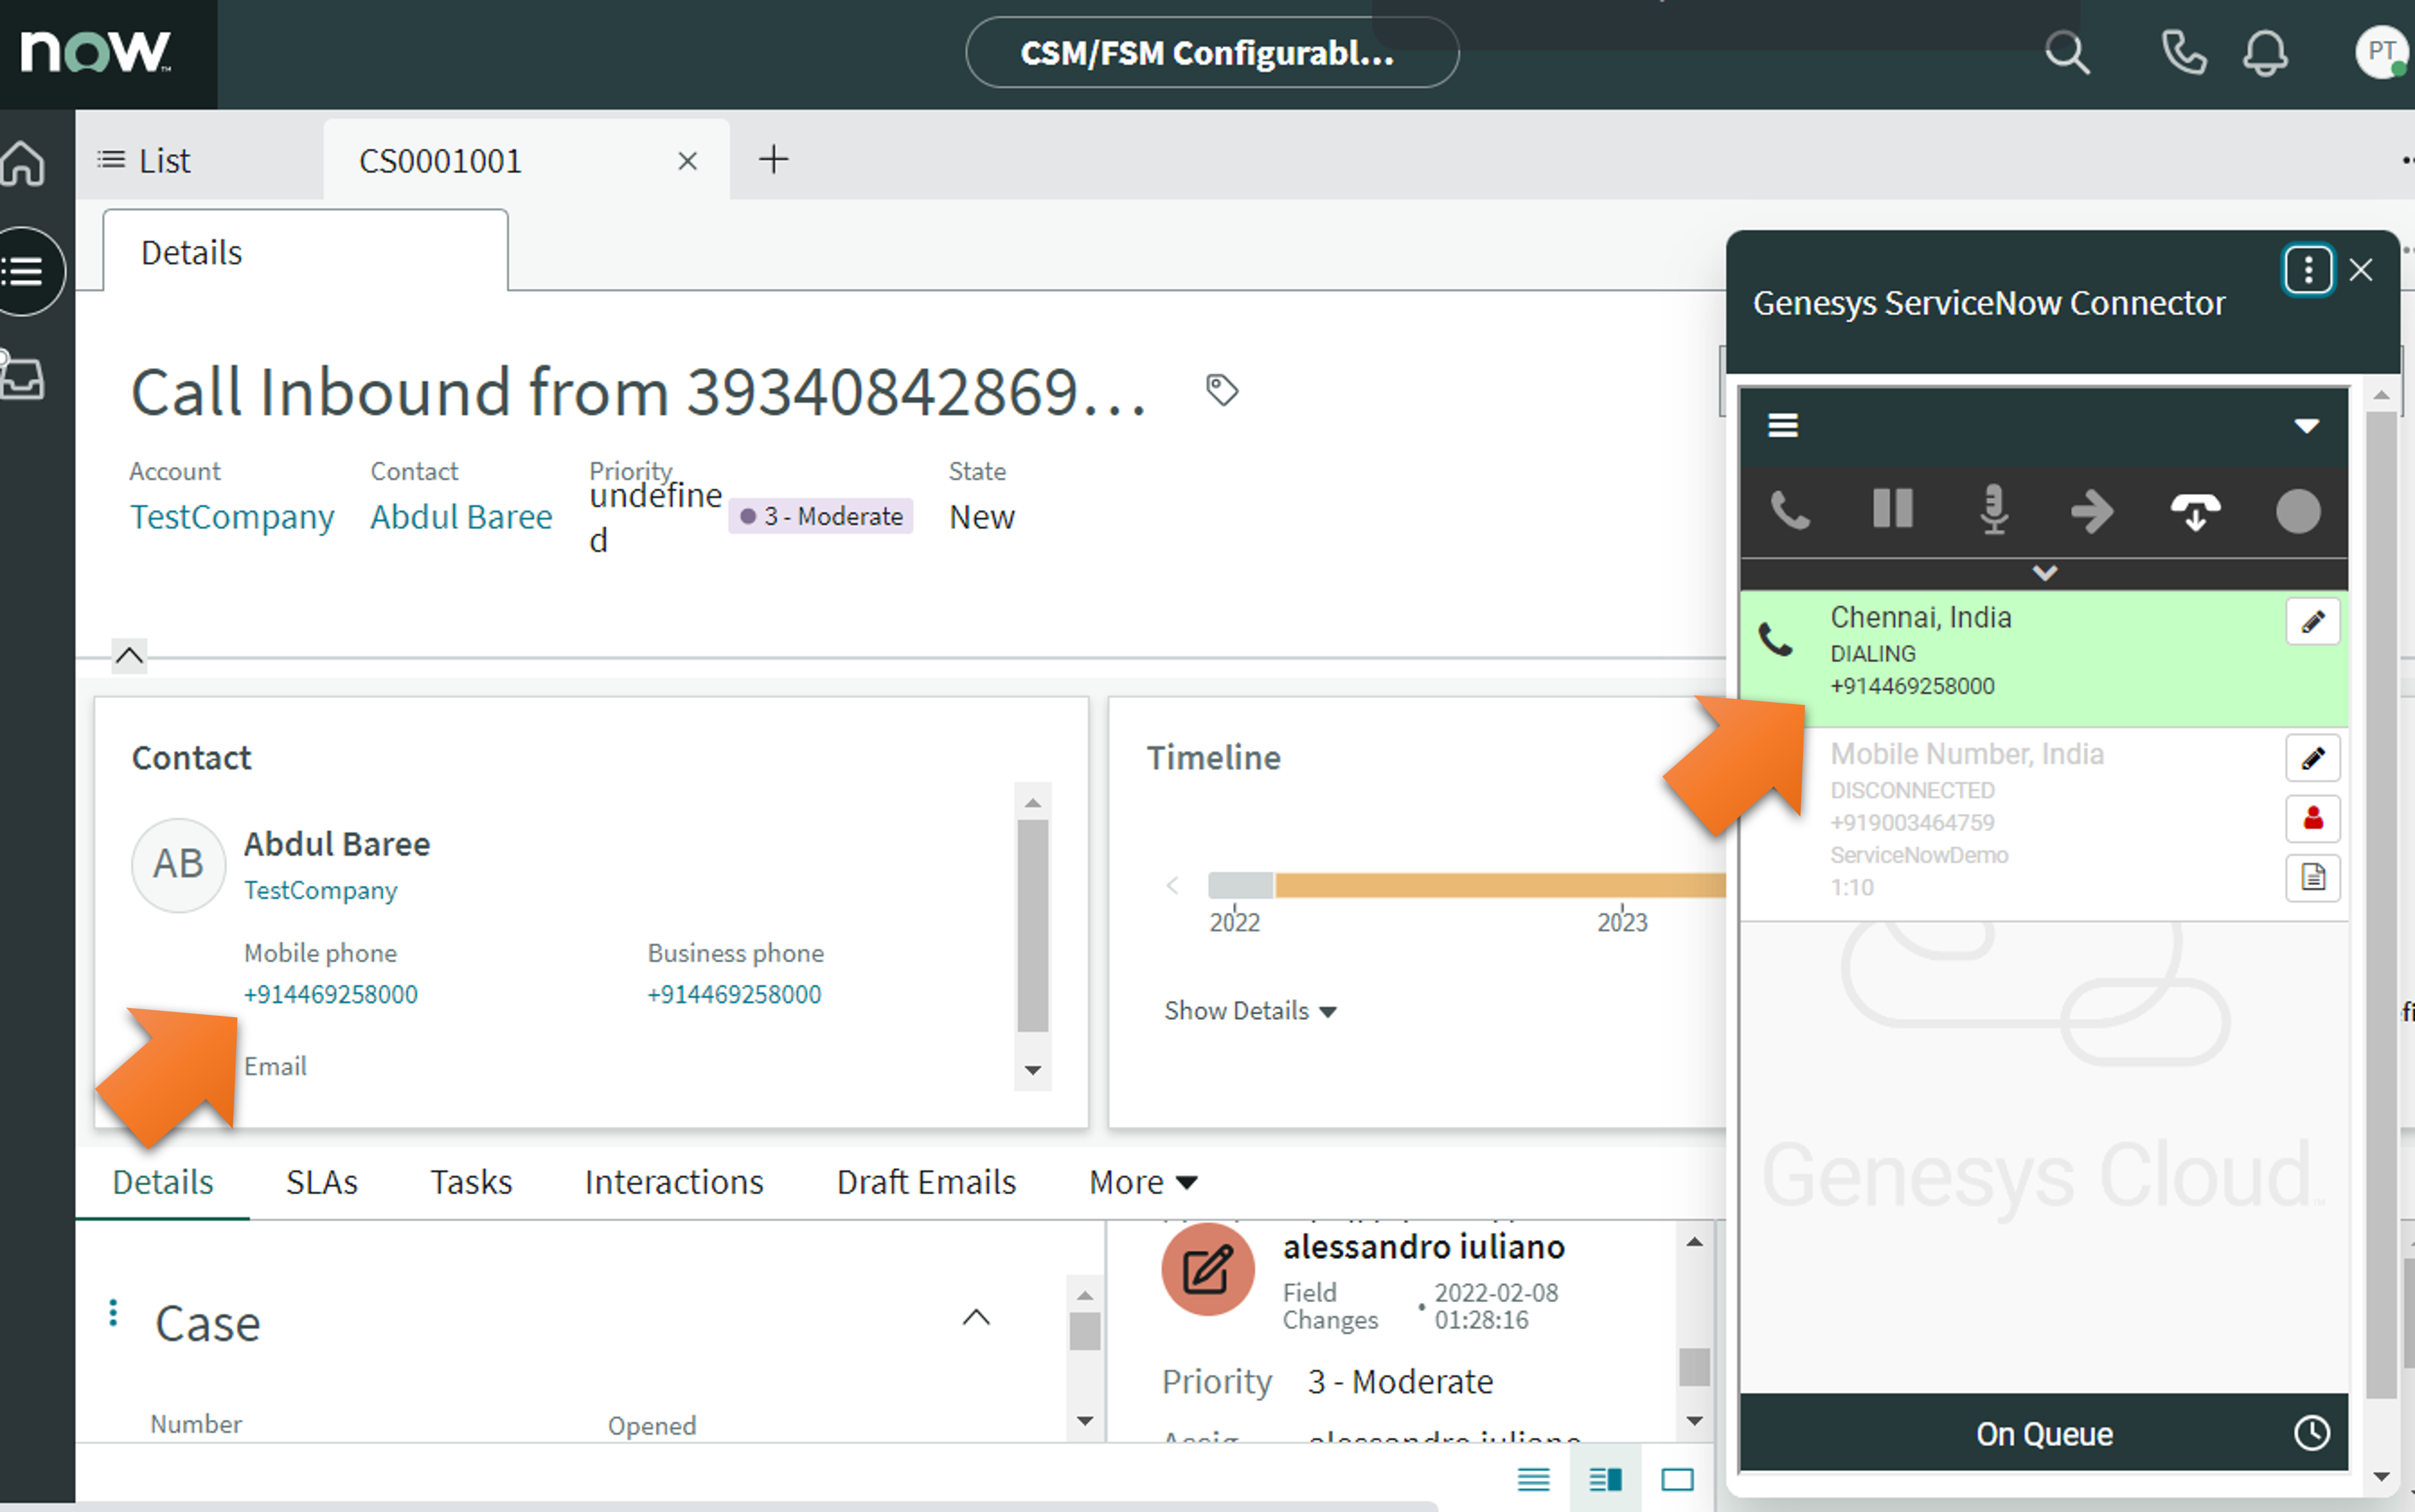Select the lower Details tab
The height and width of the screenshot is (1512, 2415).
[162, 1182]
